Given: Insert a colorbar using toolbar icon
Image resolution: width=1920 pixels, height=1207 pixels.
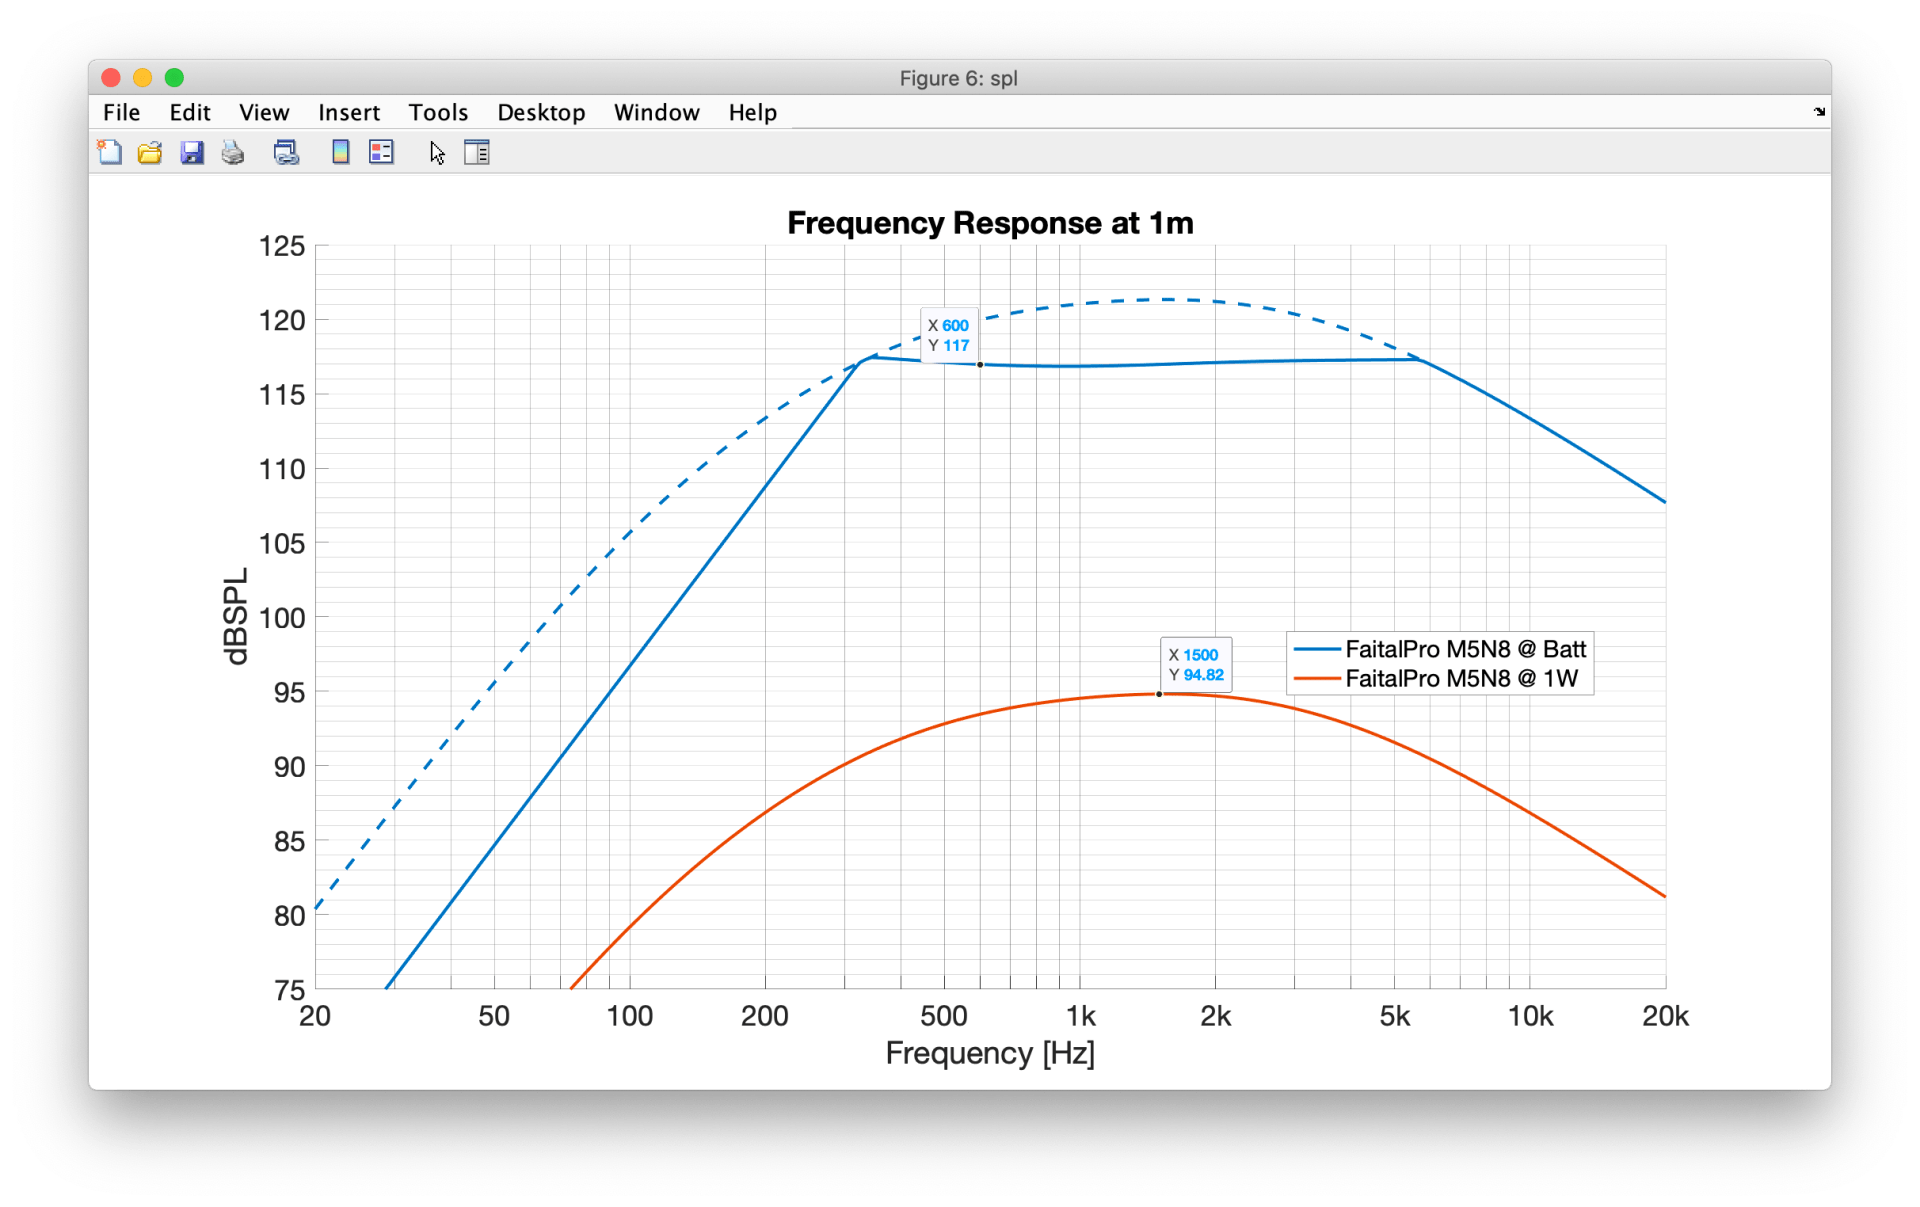Looking at the screenshot, I should pyautogui.click(x=340, y=153).
